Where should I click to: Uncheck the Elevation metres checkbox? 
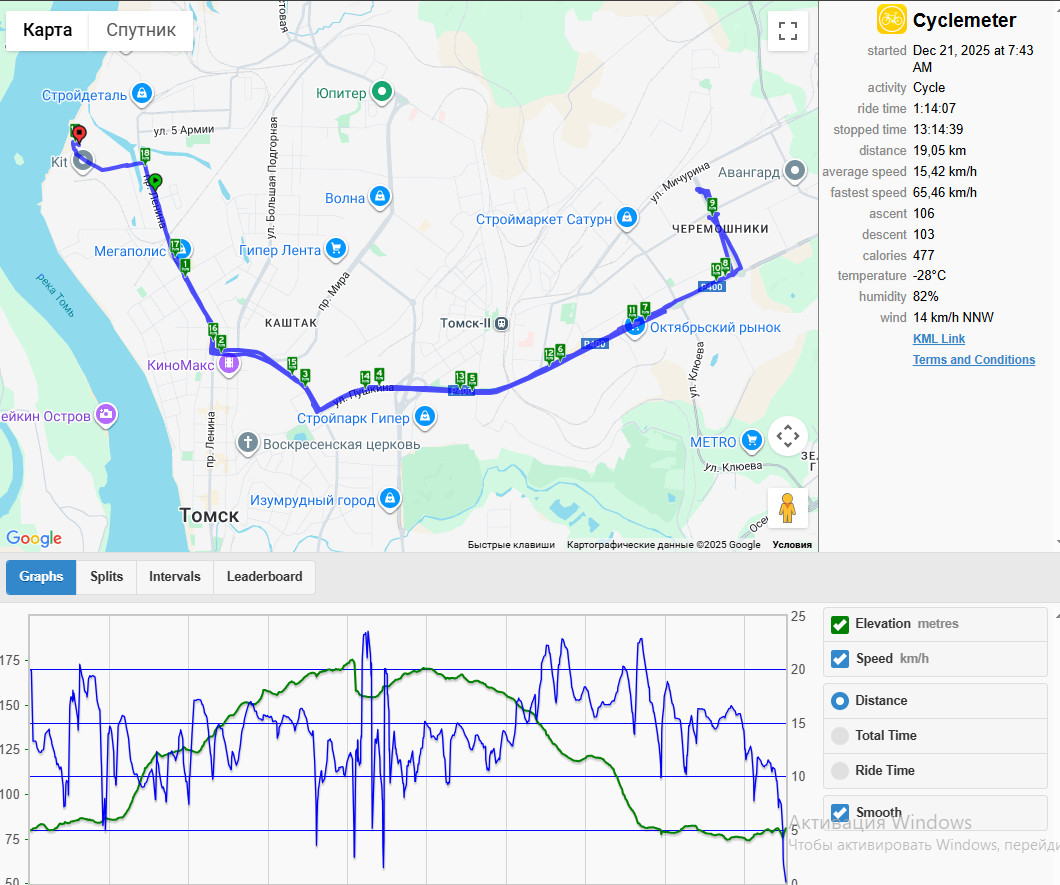tap(840, 624)
